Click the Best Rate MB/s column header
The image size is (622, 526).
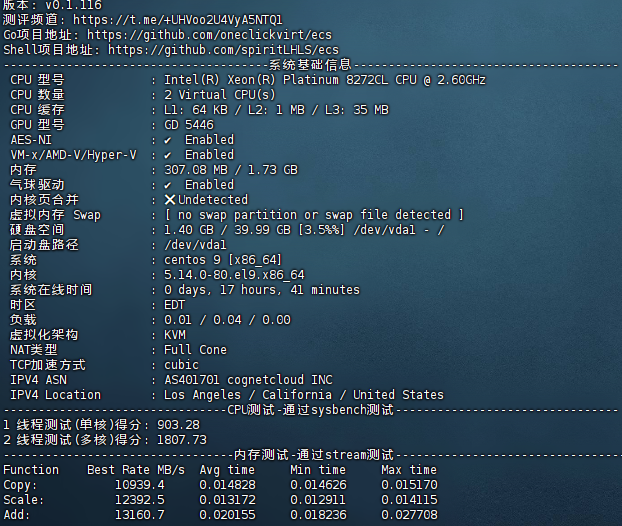[x=134, y=470]
